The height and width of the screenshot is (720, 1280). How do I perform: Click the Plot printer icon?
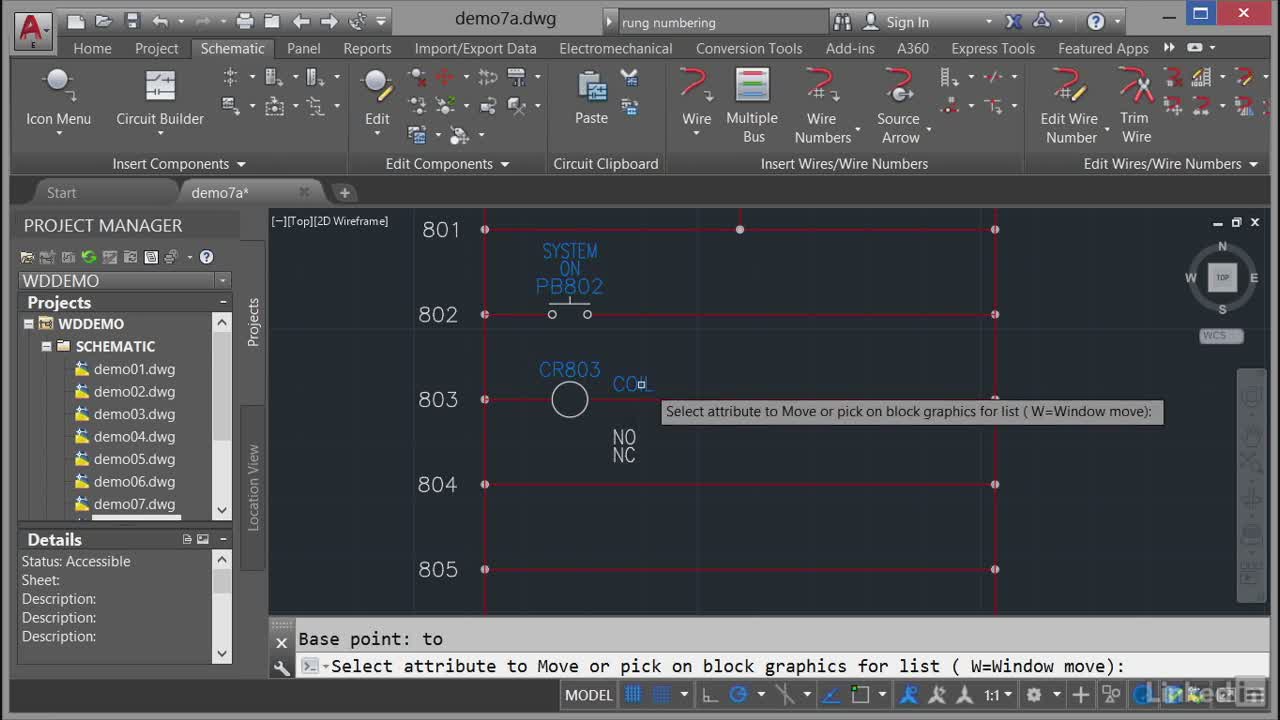(x=245, y=21)
